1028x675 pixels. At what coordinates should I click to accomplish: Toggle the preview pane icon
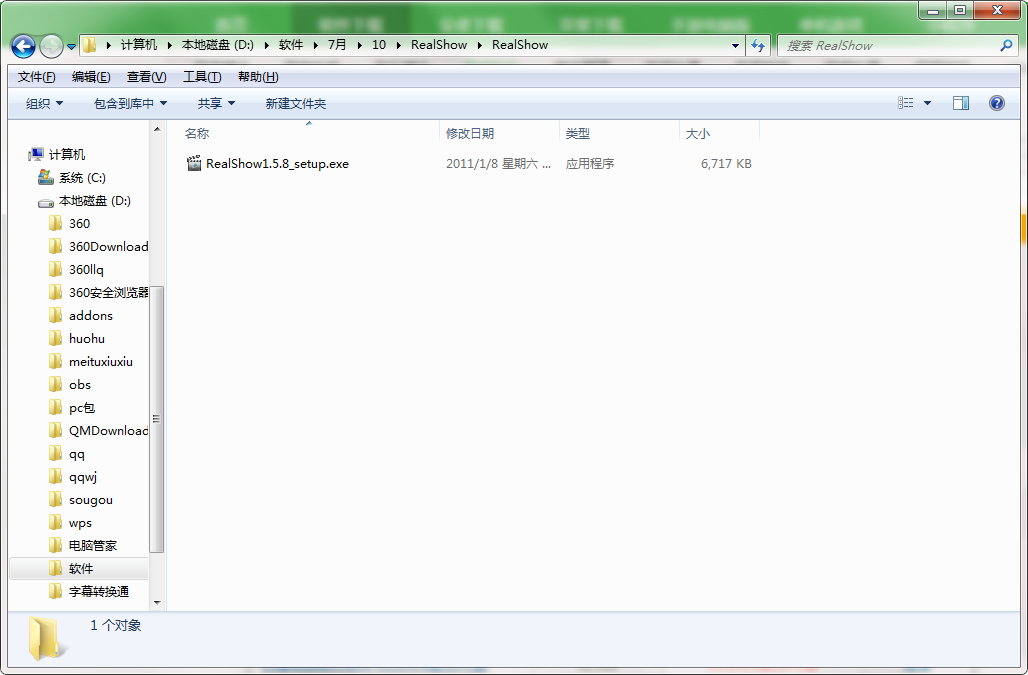pos(960,103)
